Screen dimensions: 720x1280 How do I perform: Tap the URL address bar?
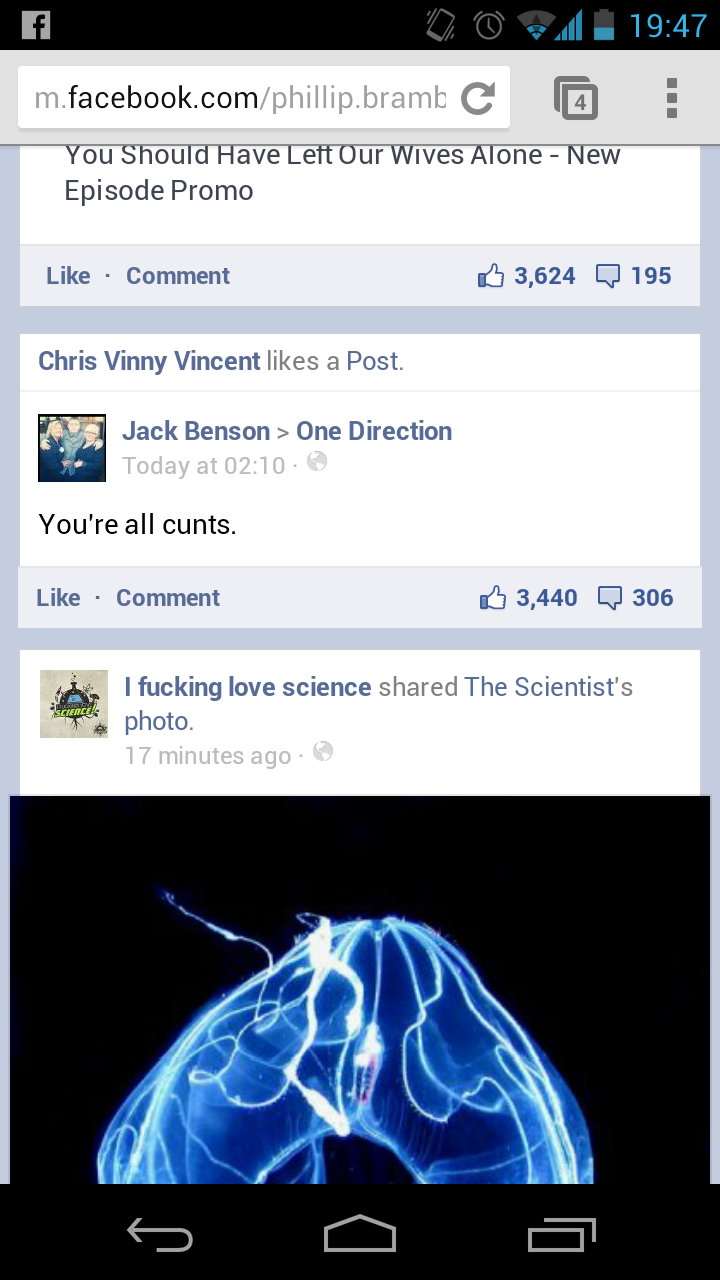point(240,98)
